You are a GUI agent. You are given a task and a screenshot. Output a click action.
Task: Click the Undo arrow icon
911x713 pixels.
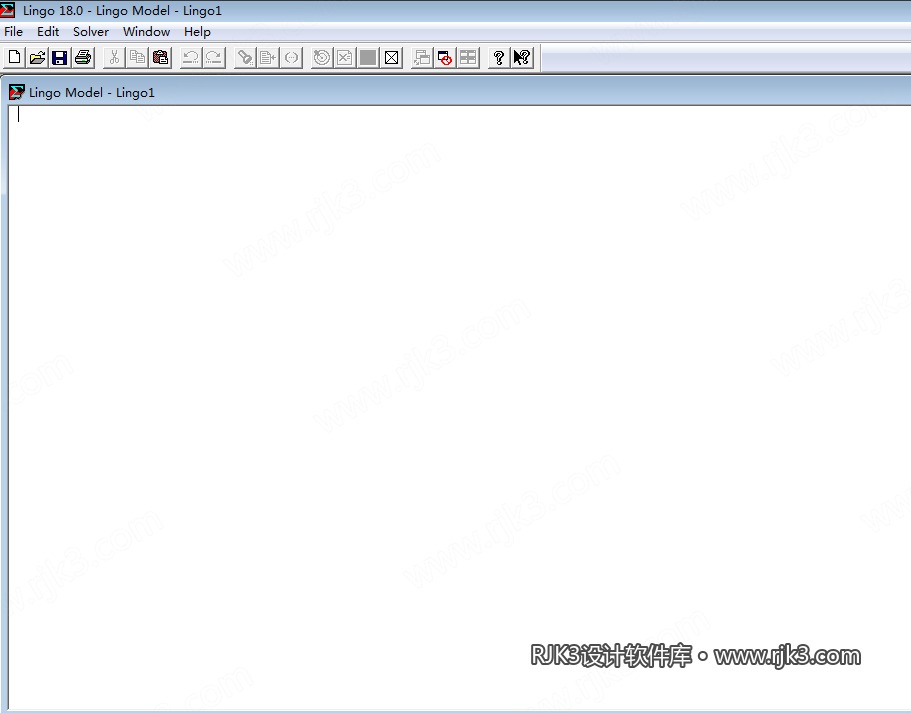191,58
